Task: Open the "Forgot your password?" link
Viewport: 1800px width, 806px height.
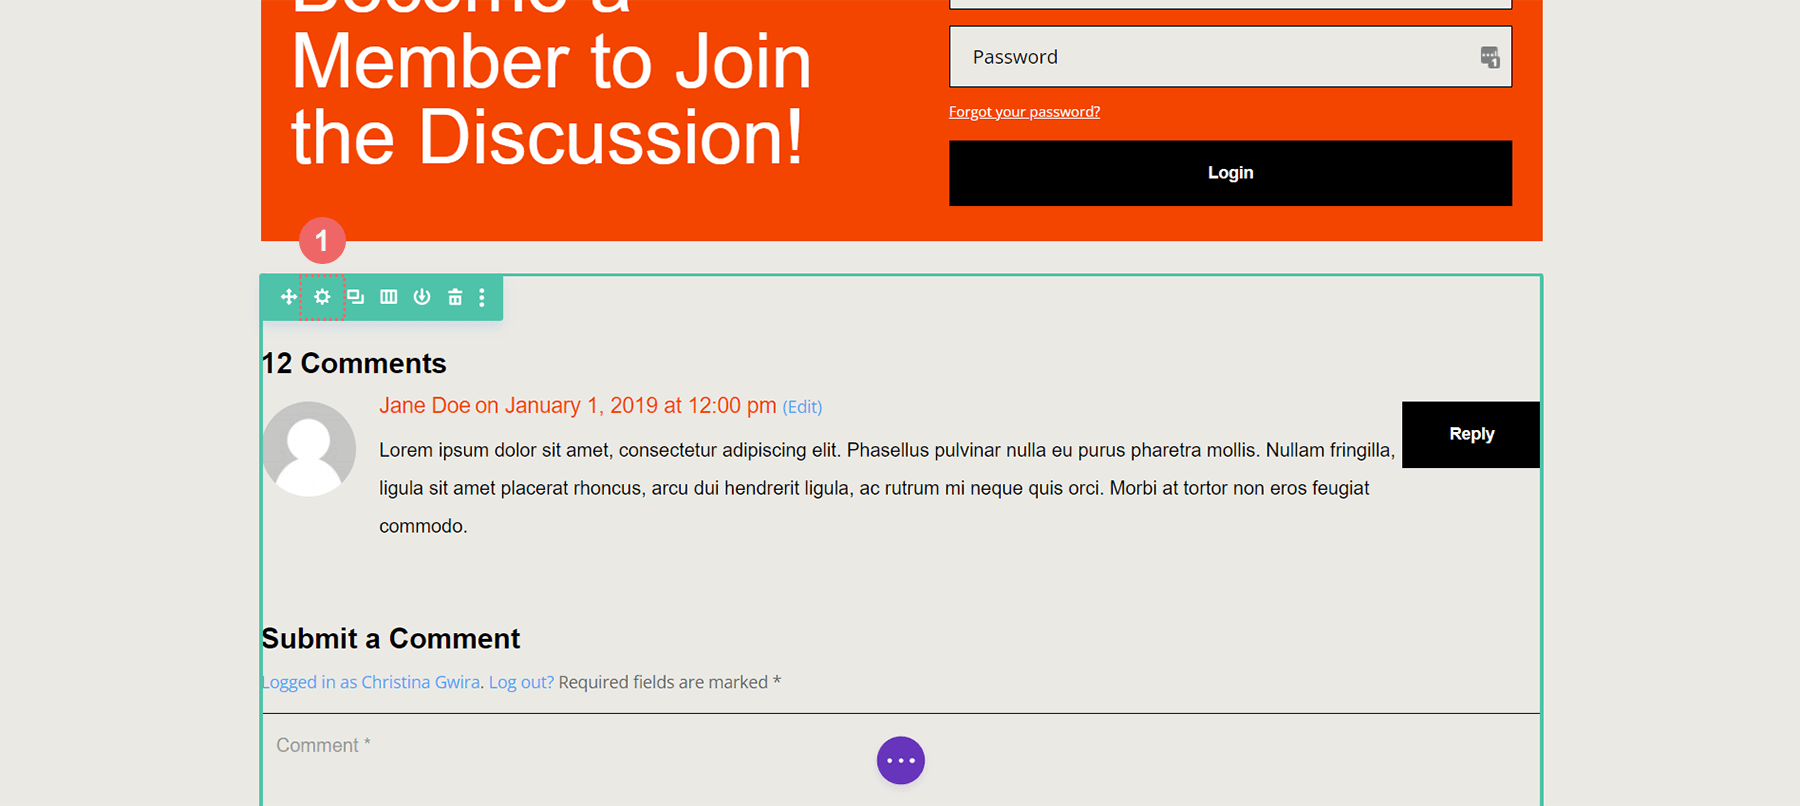Action: point(1024,112)
